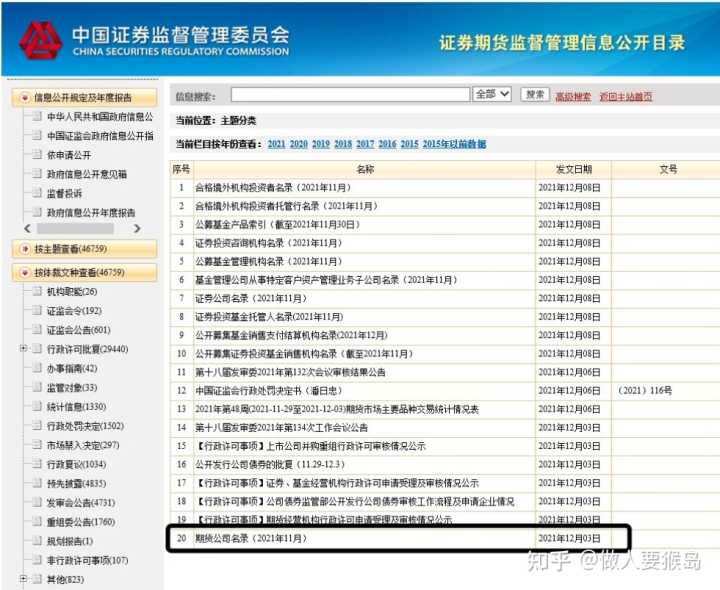Collapse the 按体裁文种查看(46759) section
The height and width of the screenshot is (590, 720).
(24, 273)
